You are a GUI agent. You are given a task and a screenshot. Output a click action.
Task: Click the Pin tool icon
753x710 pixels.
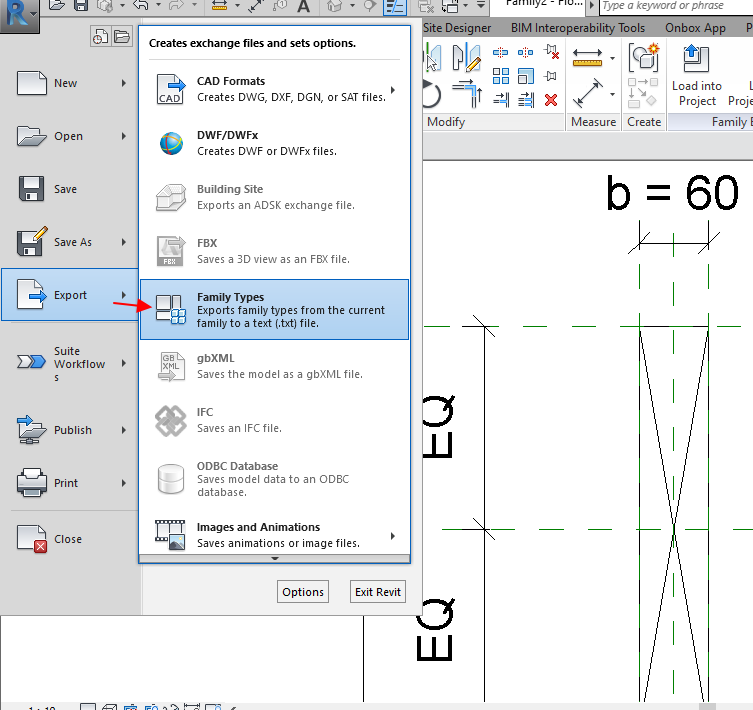[x=551, y=76]
